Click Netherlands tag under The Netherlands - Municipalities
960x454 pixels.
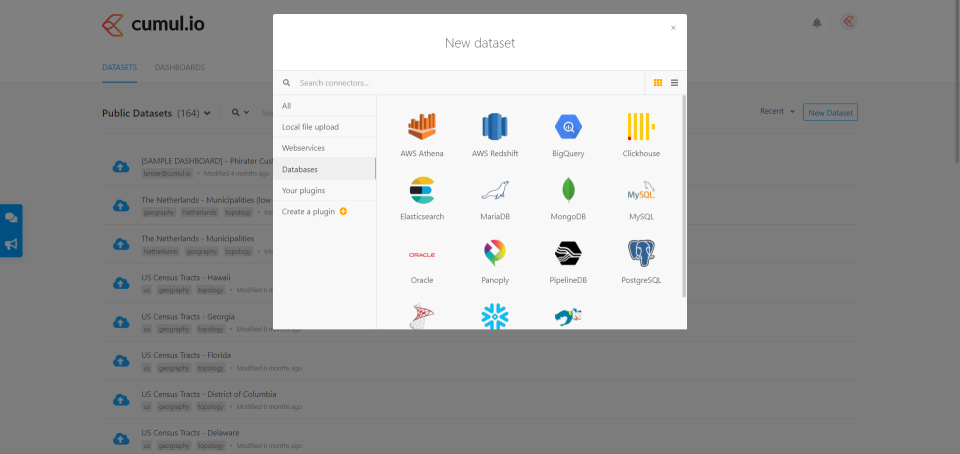tap(161, 251)
